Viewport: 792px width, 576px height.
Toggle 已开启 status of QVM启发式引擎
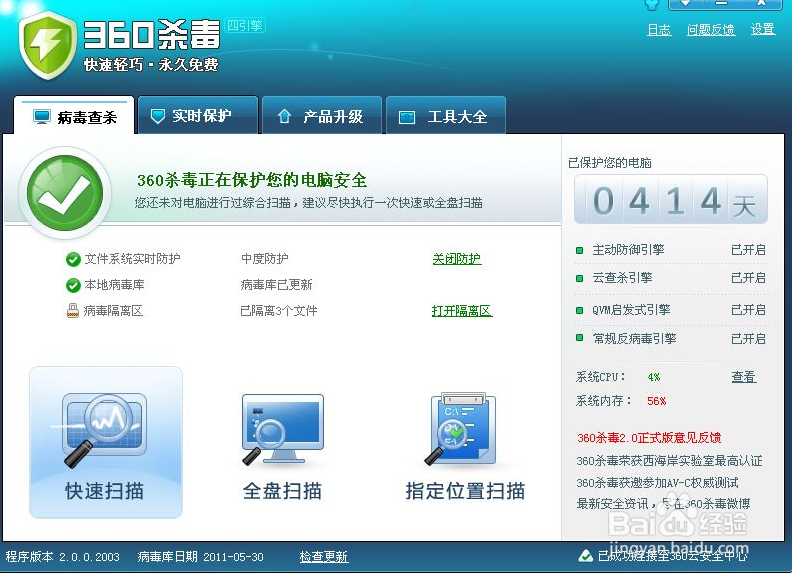749,310
